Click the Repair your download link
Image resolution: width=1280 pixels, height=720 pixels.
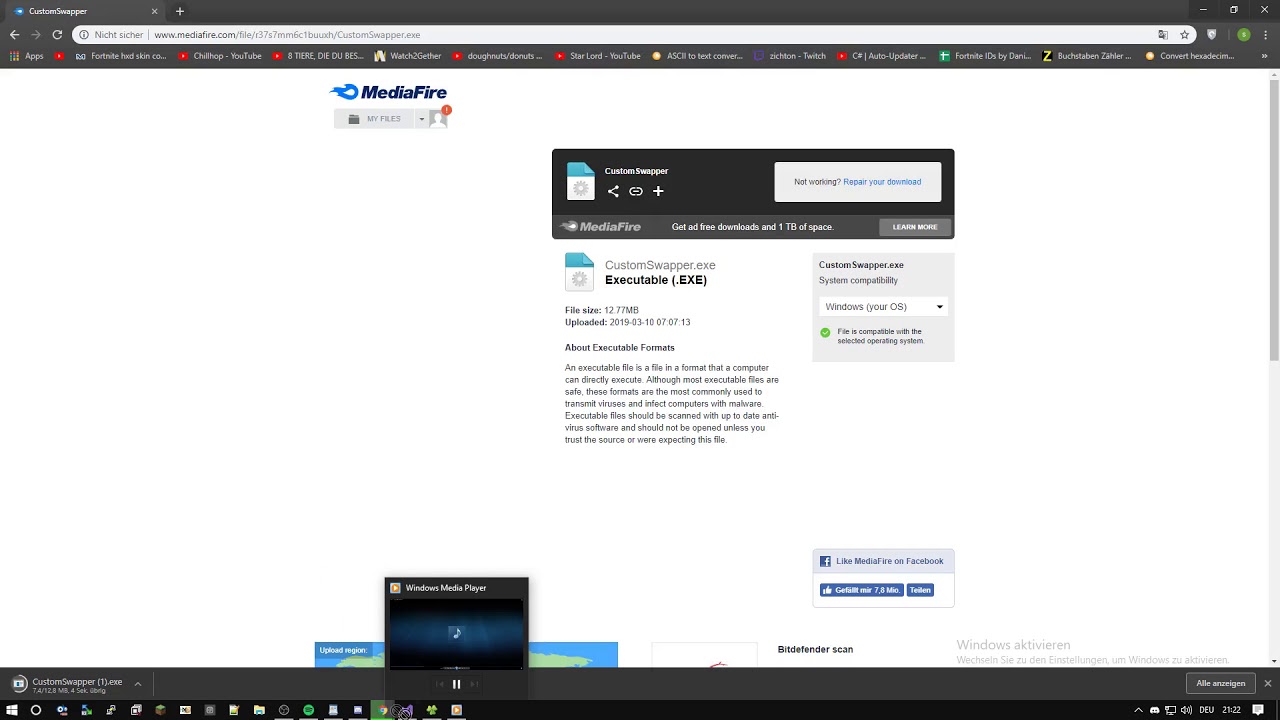tap(882, 182)
